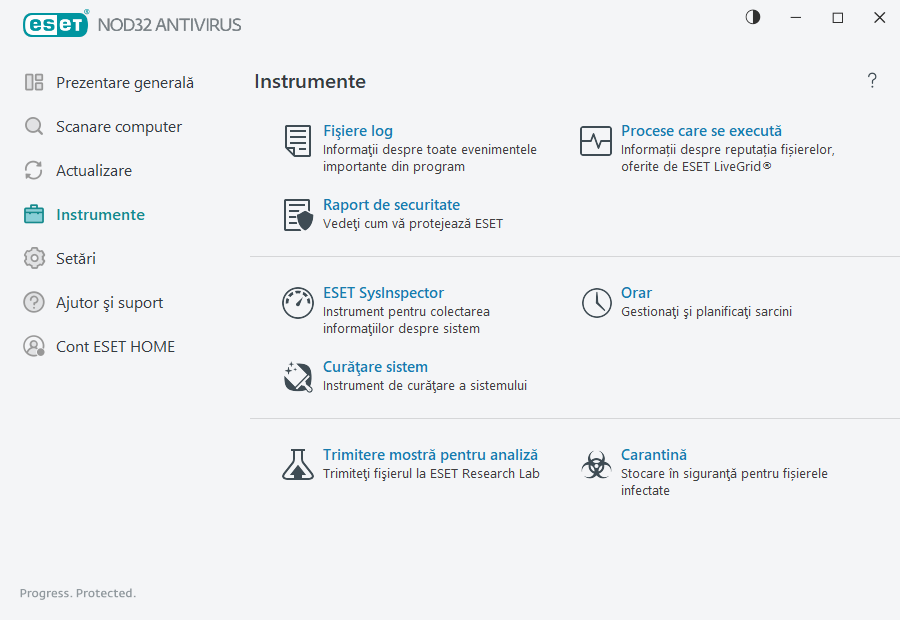900x620 pixels.
Task: Click the ESET logo badge
Action: 56,24
